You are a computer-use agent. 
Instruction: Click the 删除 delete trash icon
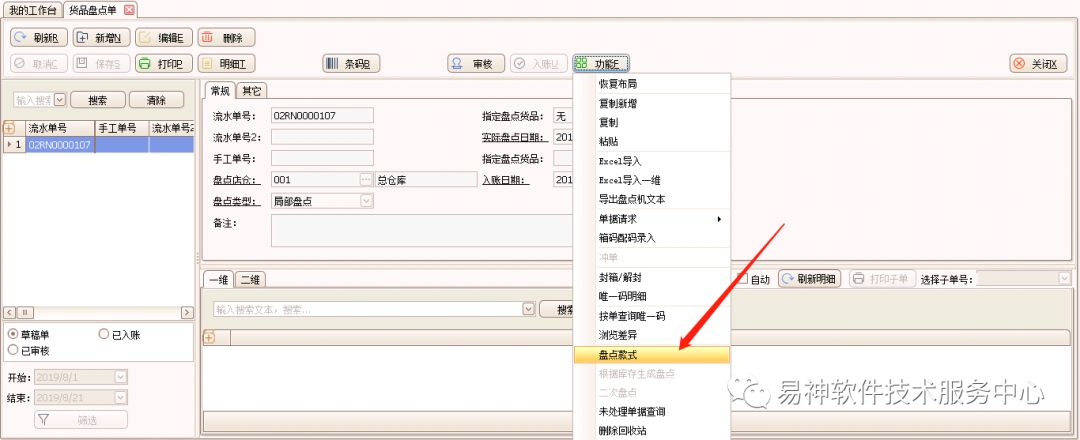pyautogui.click(x=208, y=38)
